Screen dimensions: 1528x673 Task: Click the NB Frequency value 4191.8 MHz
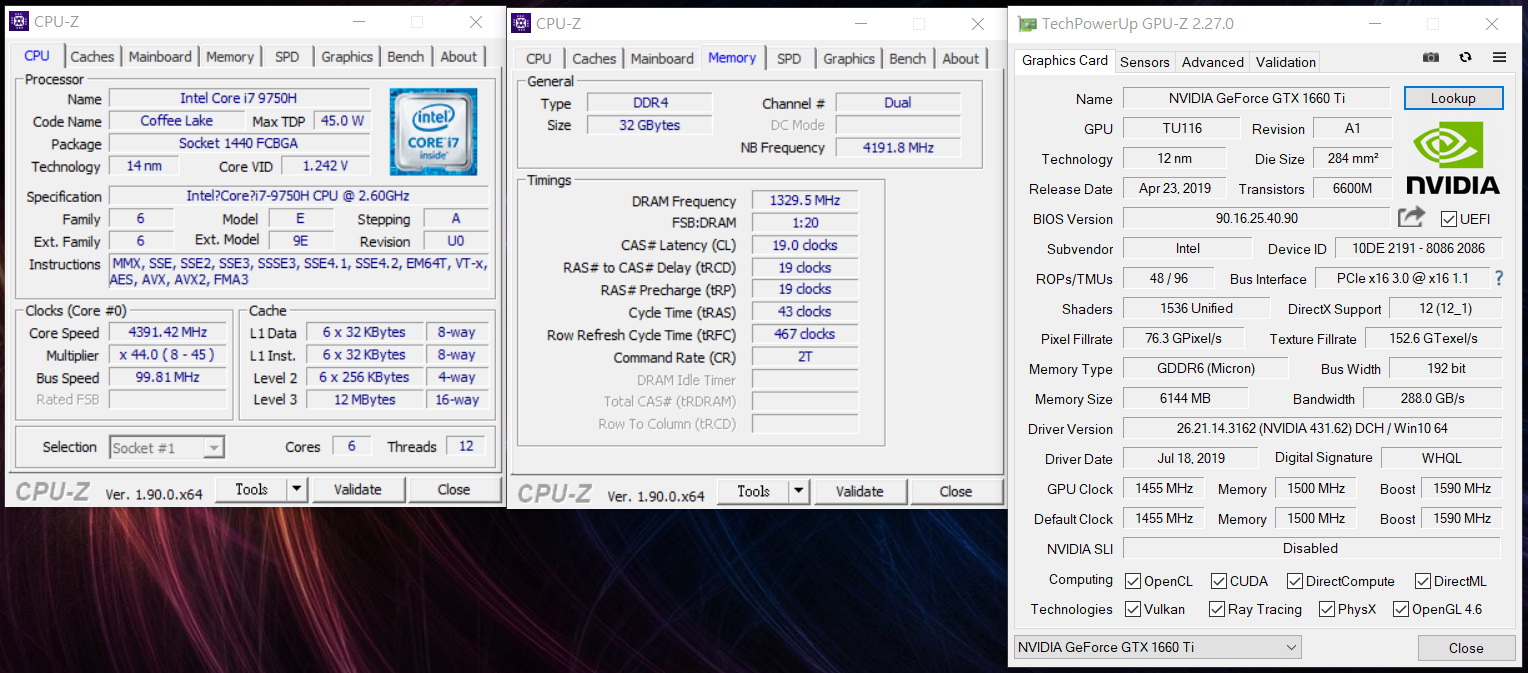(898, 147)
